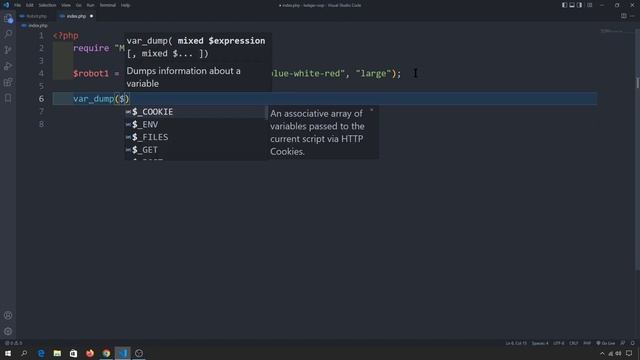Screen dimensions: 640x360
Task: Change the CRLF line ending in the status bar
Action: [573, 343]
